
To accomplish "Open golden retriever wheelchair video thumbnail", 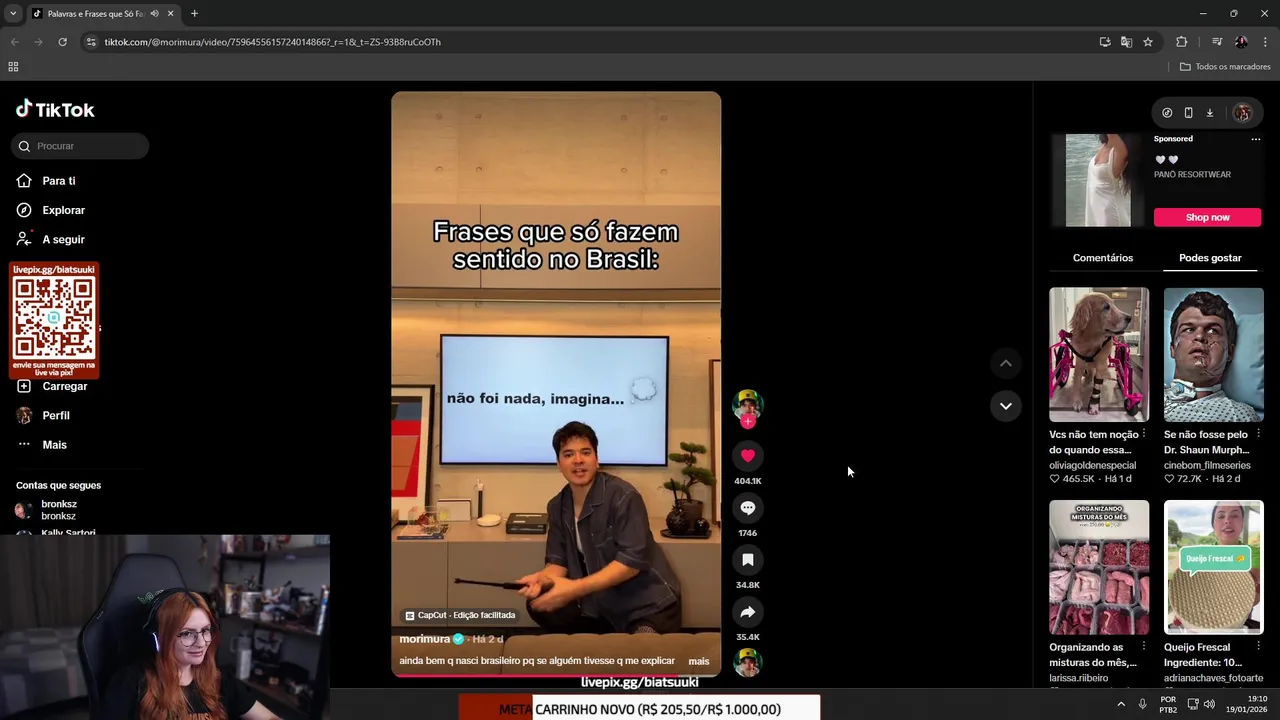I will (x=1098, y=355).
